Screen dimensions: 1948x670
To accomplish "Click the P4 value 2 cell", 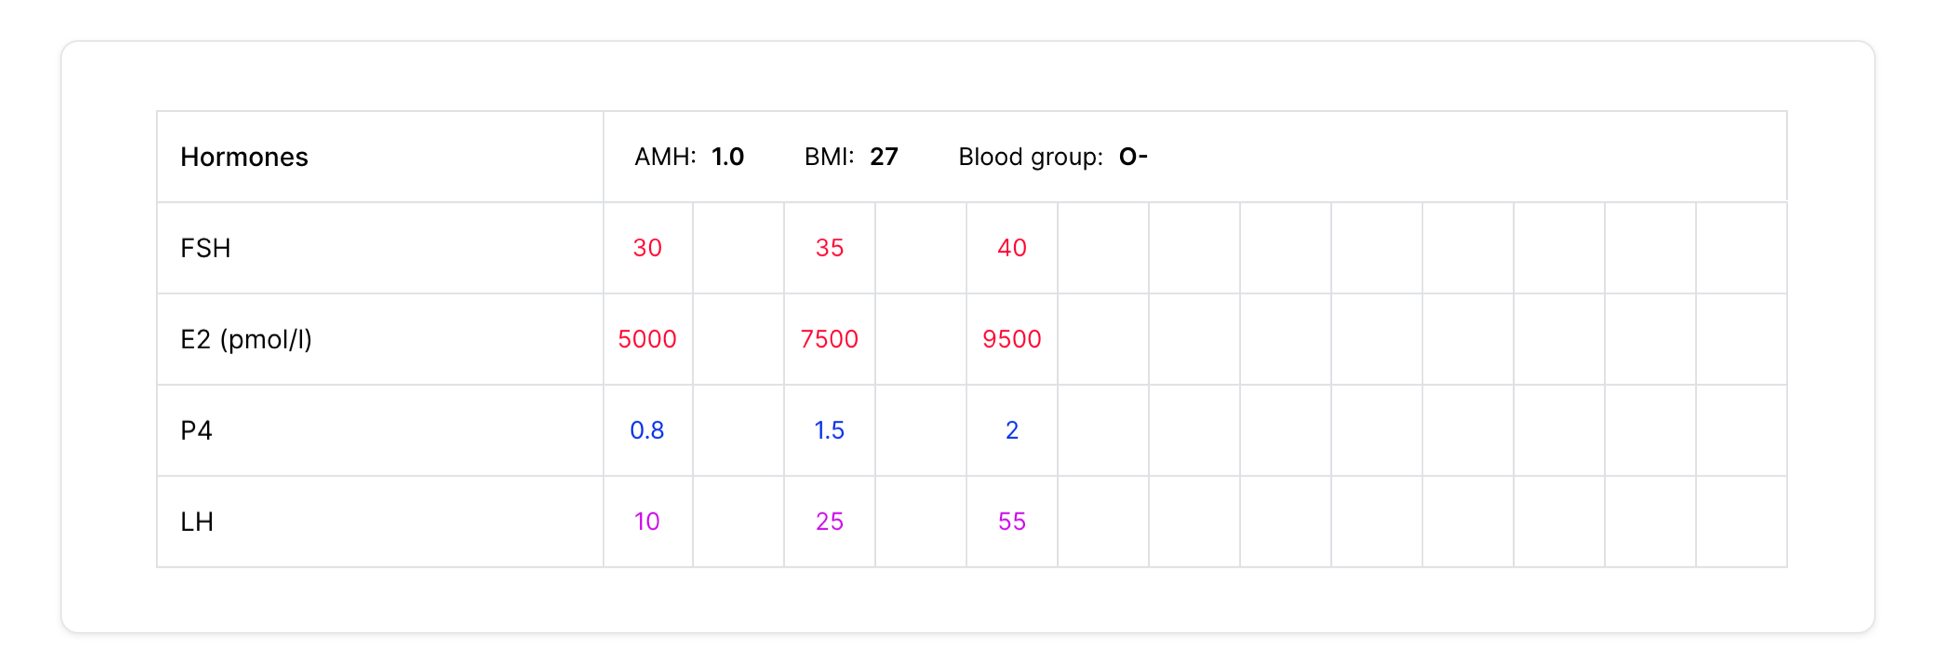I will click(x=1011, y=430).
